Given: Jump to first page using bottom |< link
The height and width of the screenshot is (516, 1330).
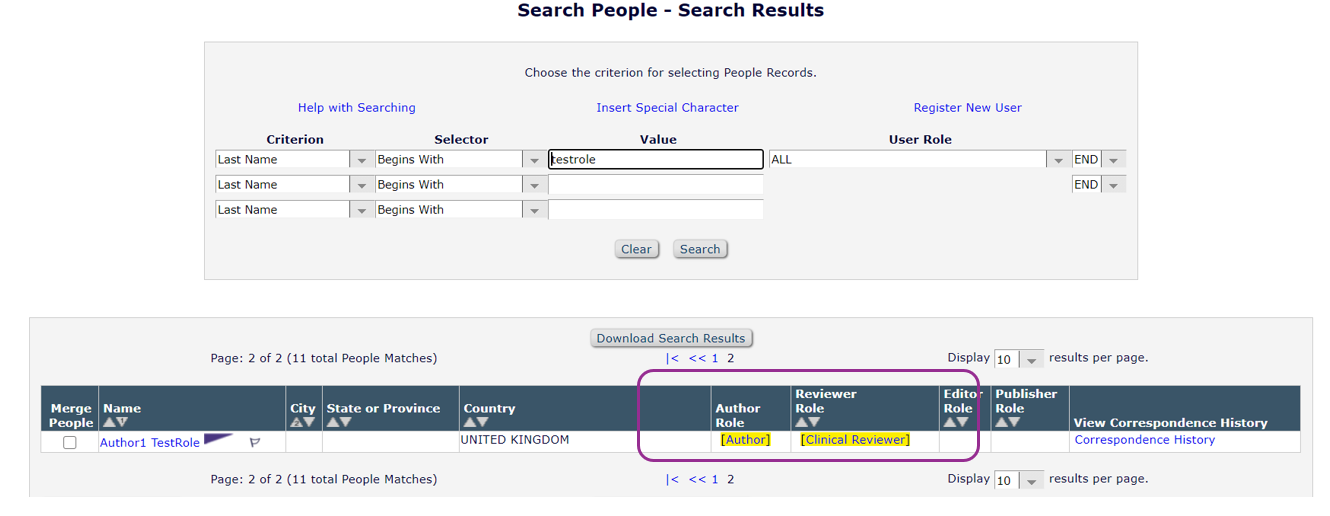Looking at the screenshot, I should (672, 480).
